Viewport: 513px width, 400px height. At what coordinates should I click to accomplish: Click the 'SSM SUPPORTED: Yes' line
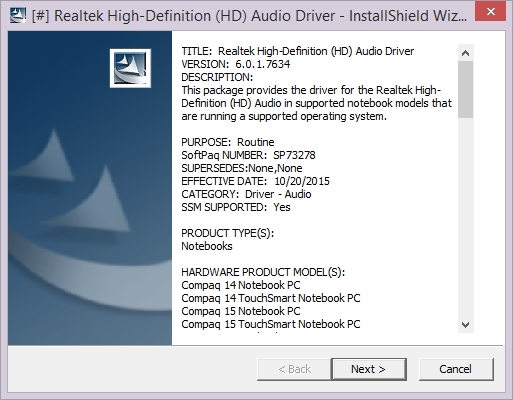point(236,207)
